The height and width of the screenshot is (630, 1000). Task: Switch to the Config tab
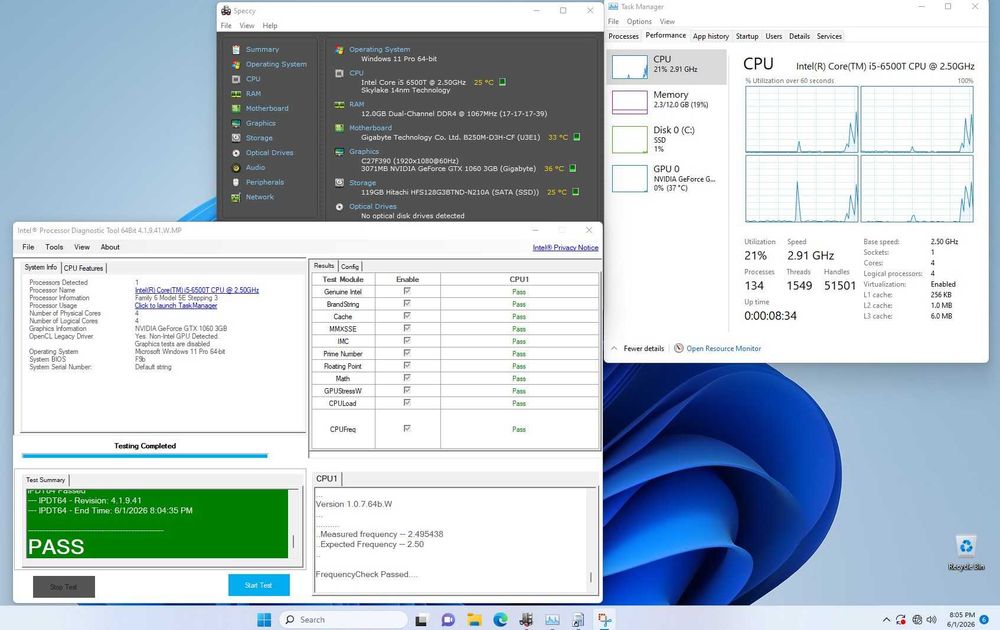(349, 267)
